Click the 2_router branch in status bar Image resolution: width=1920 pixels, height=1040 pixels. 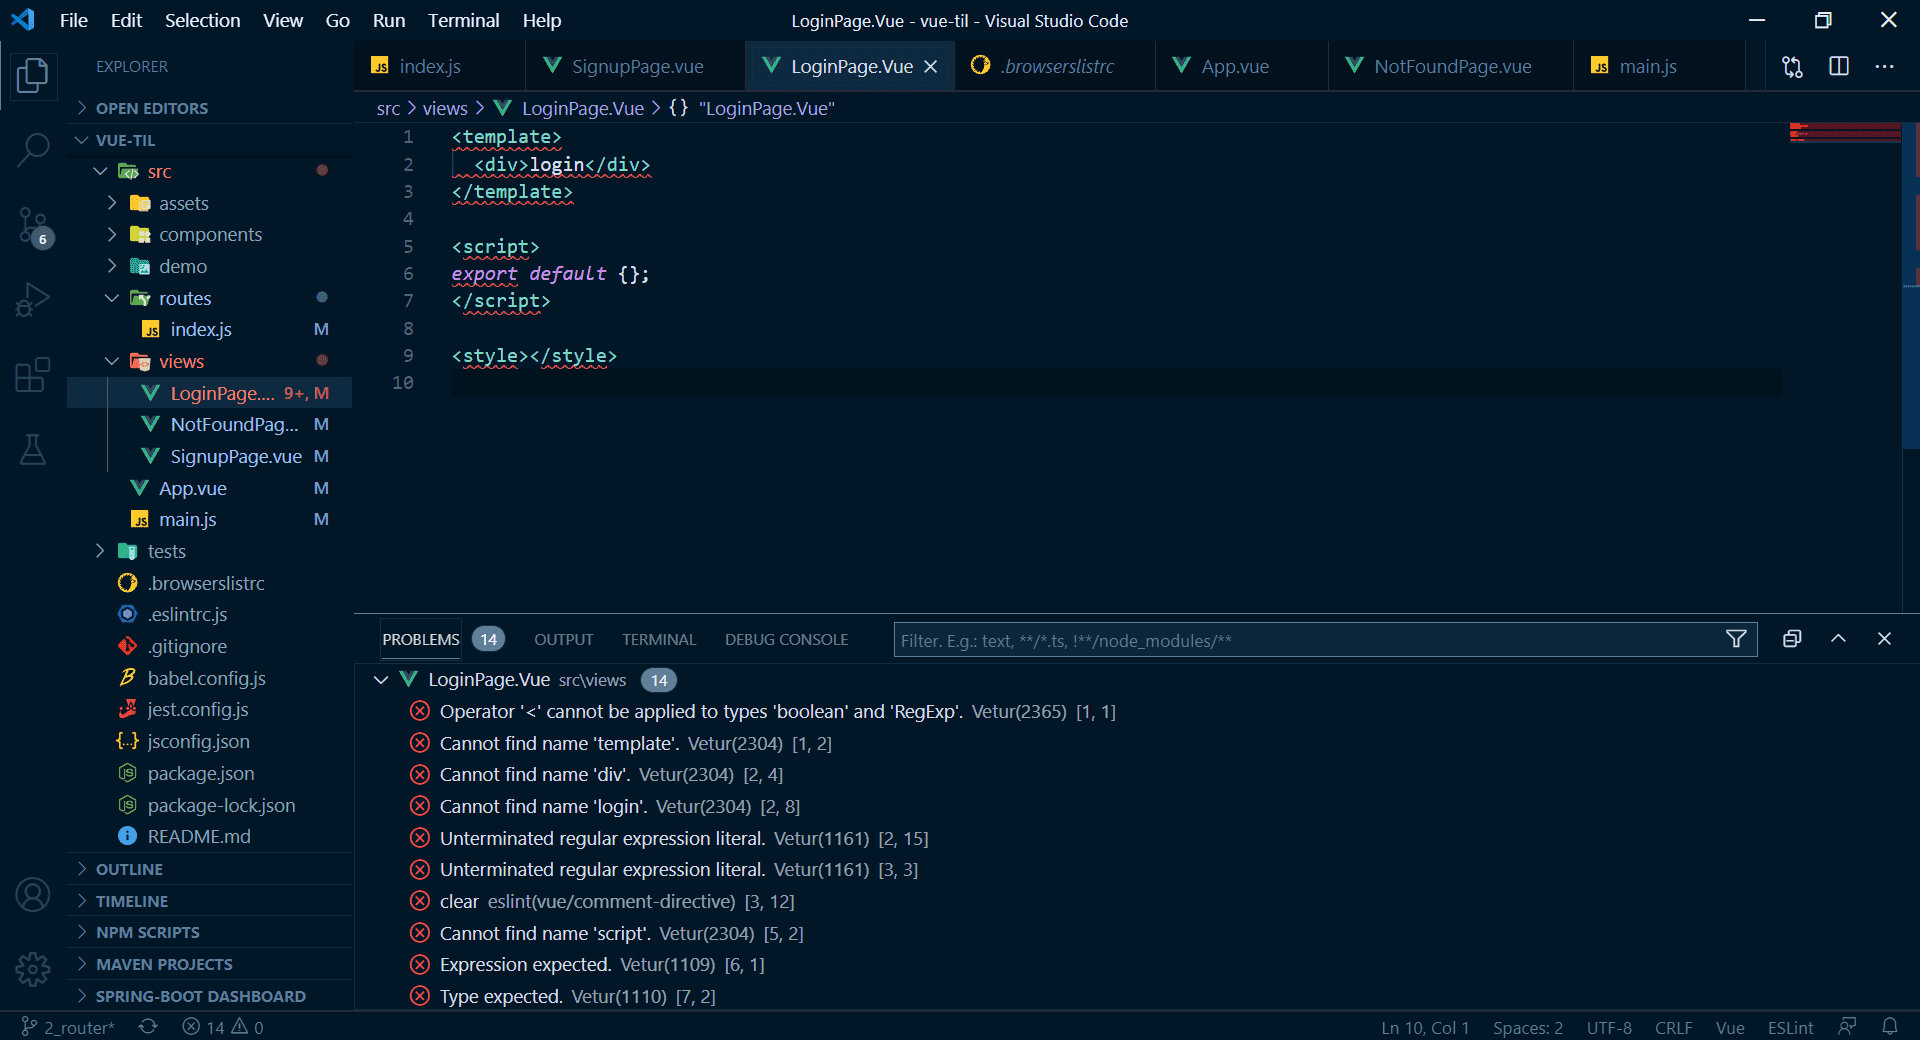point(68,1027)
